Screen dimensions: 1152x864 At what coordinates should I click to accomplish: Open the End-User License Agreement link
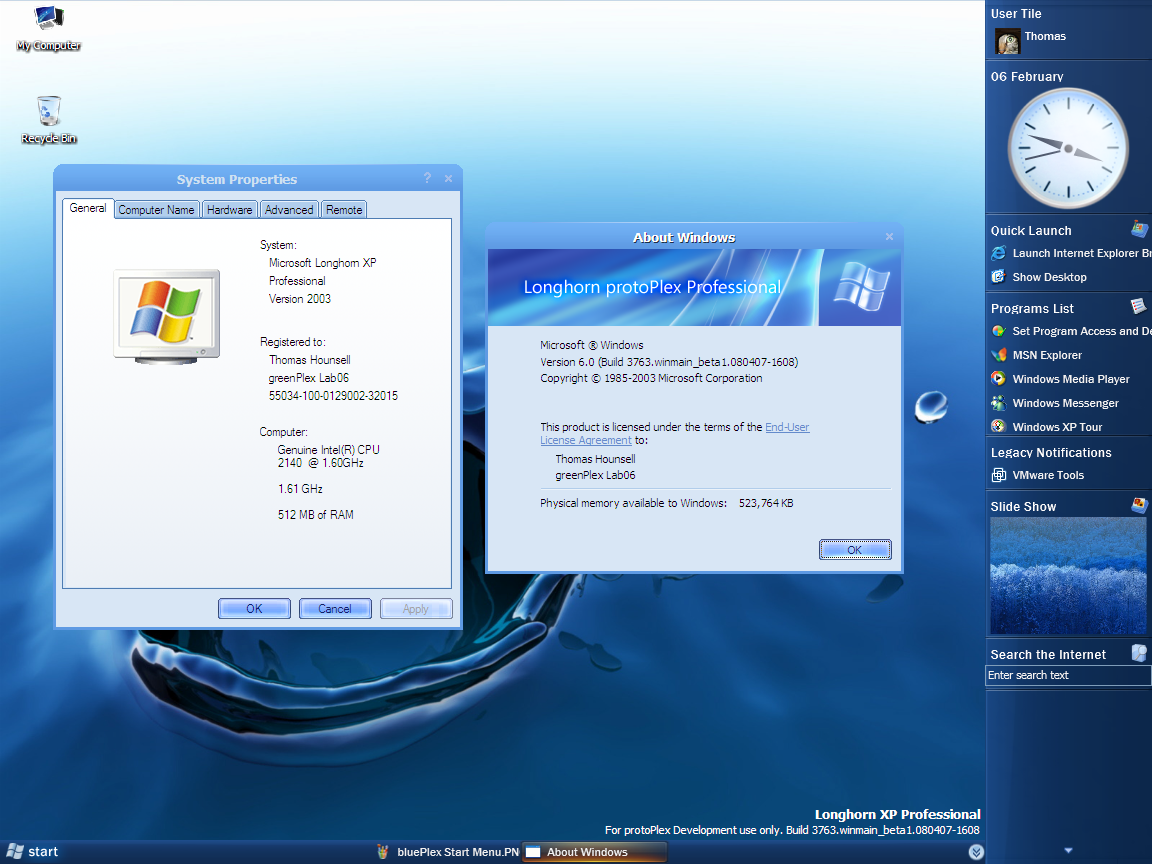[x=674, y=433]
